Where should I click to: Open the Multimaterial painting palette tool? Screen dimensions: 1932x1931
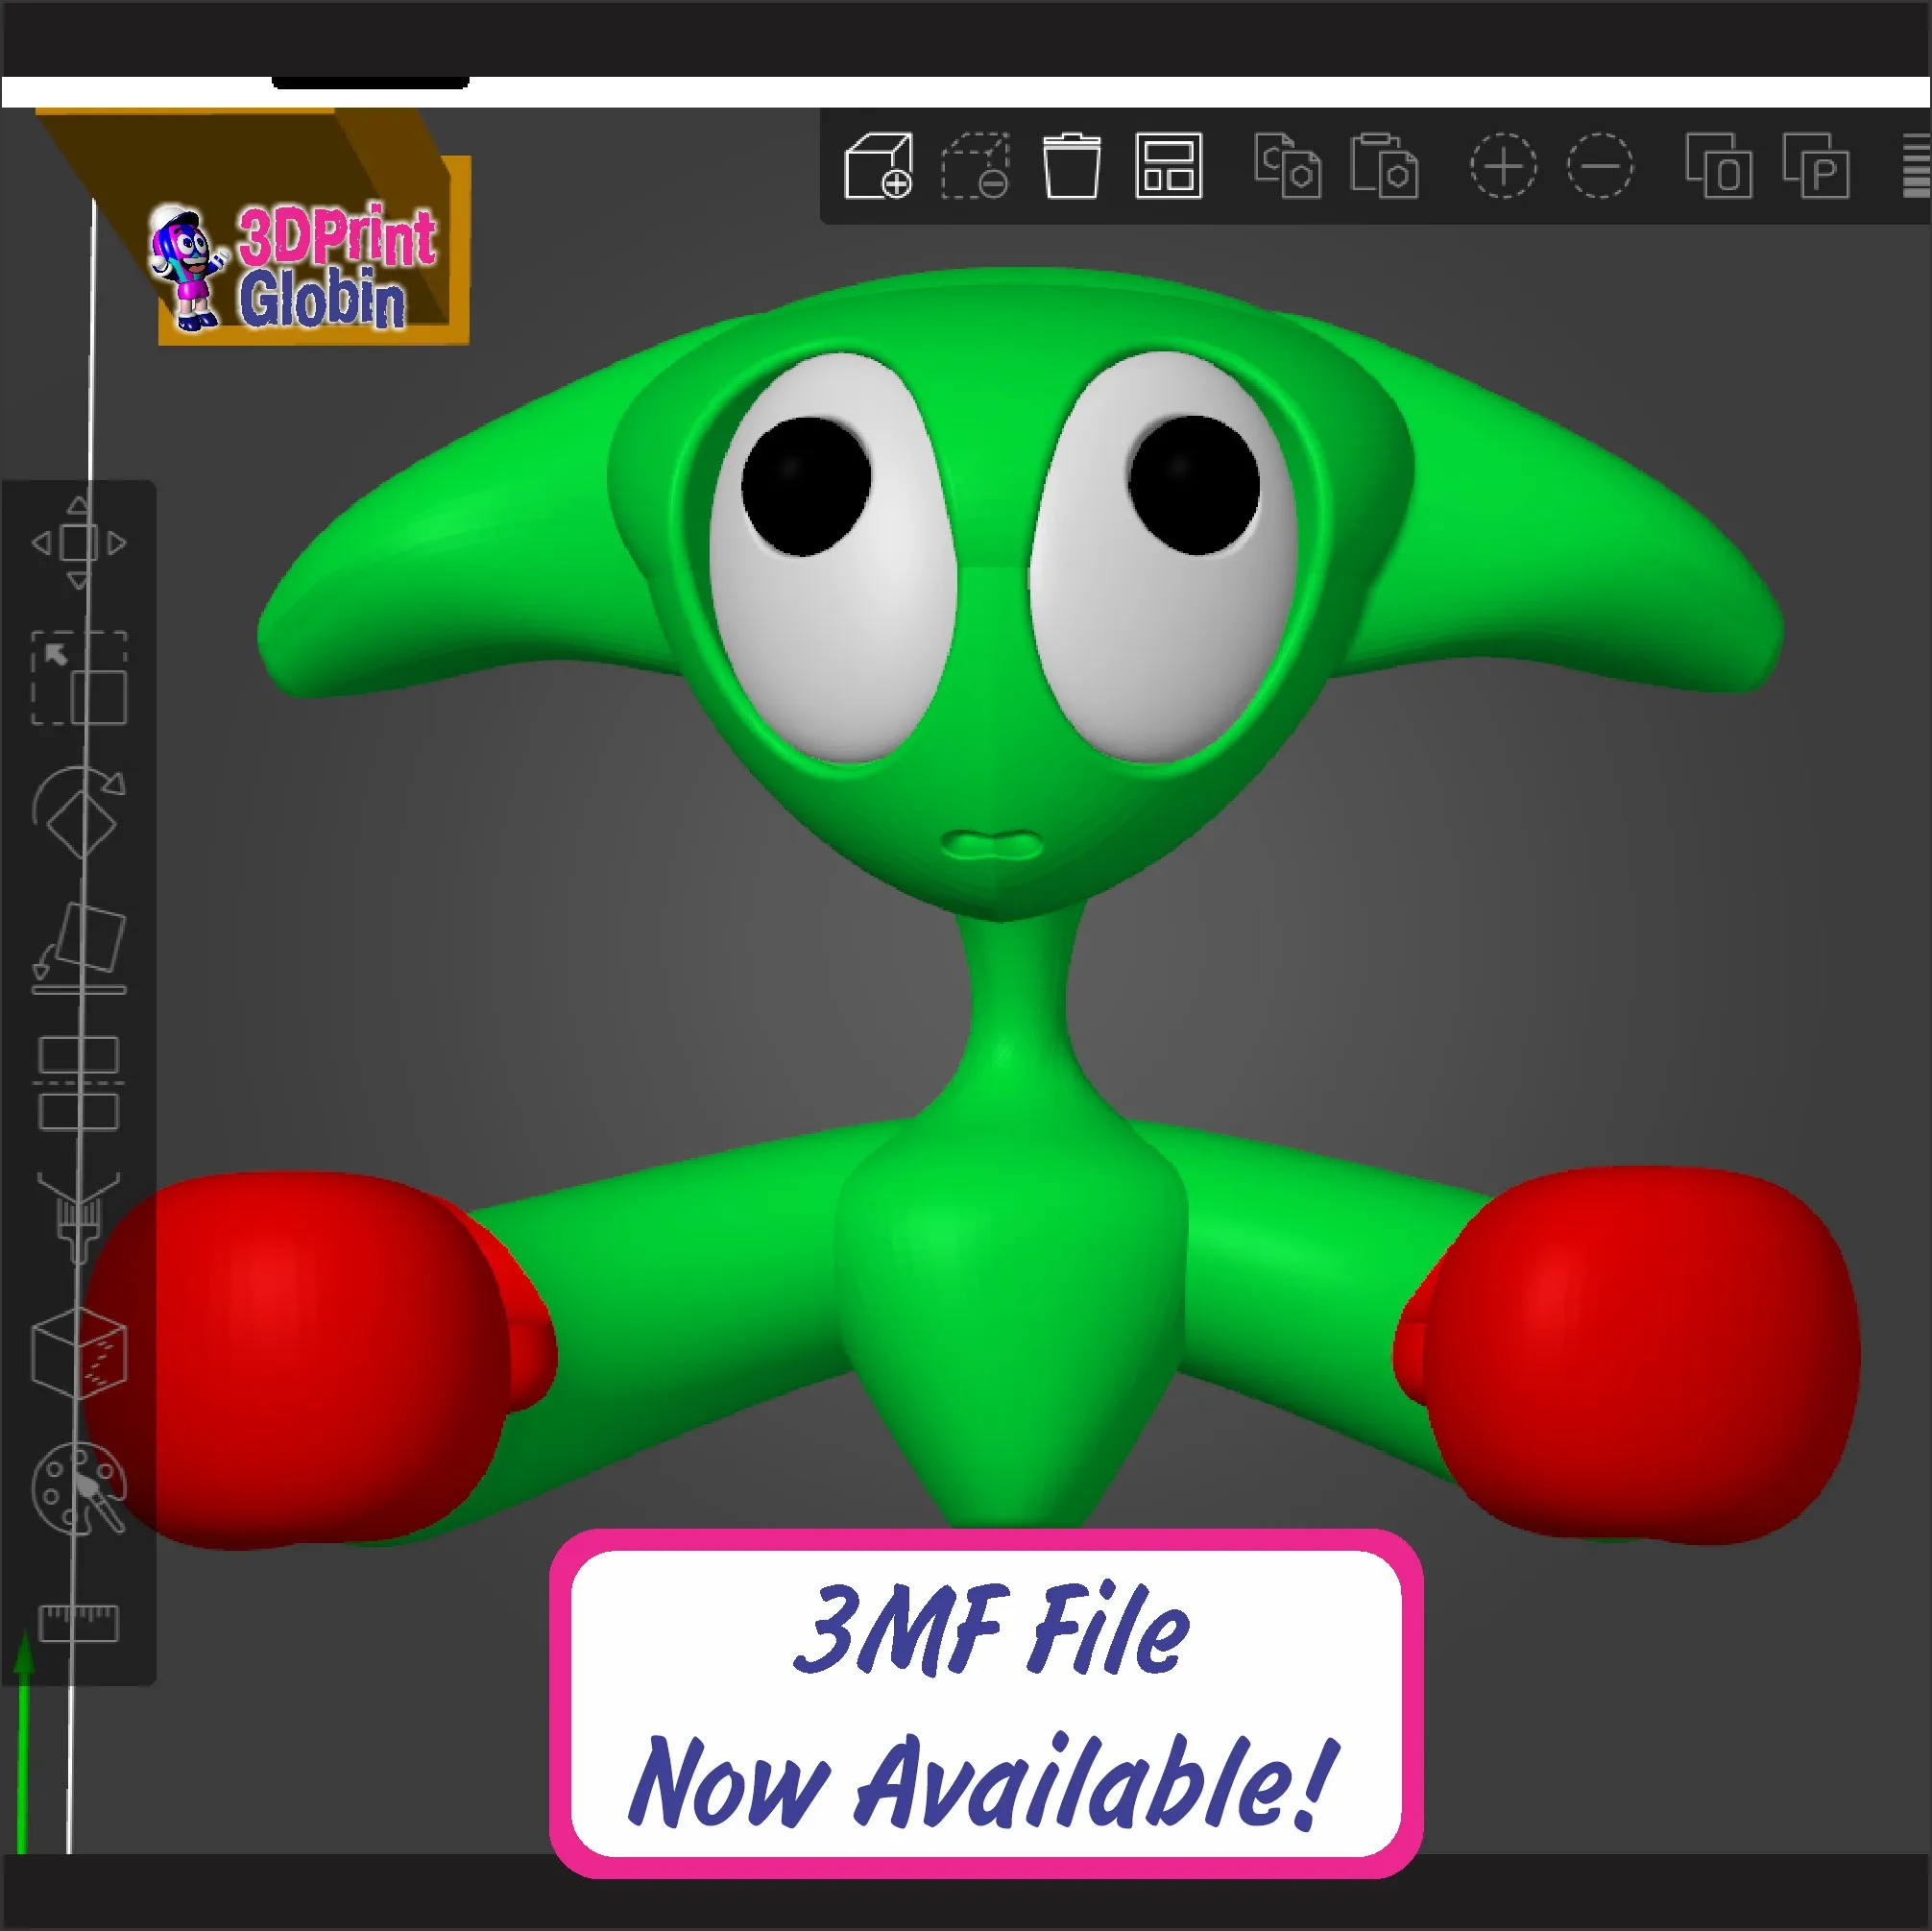click(79, 1487)
